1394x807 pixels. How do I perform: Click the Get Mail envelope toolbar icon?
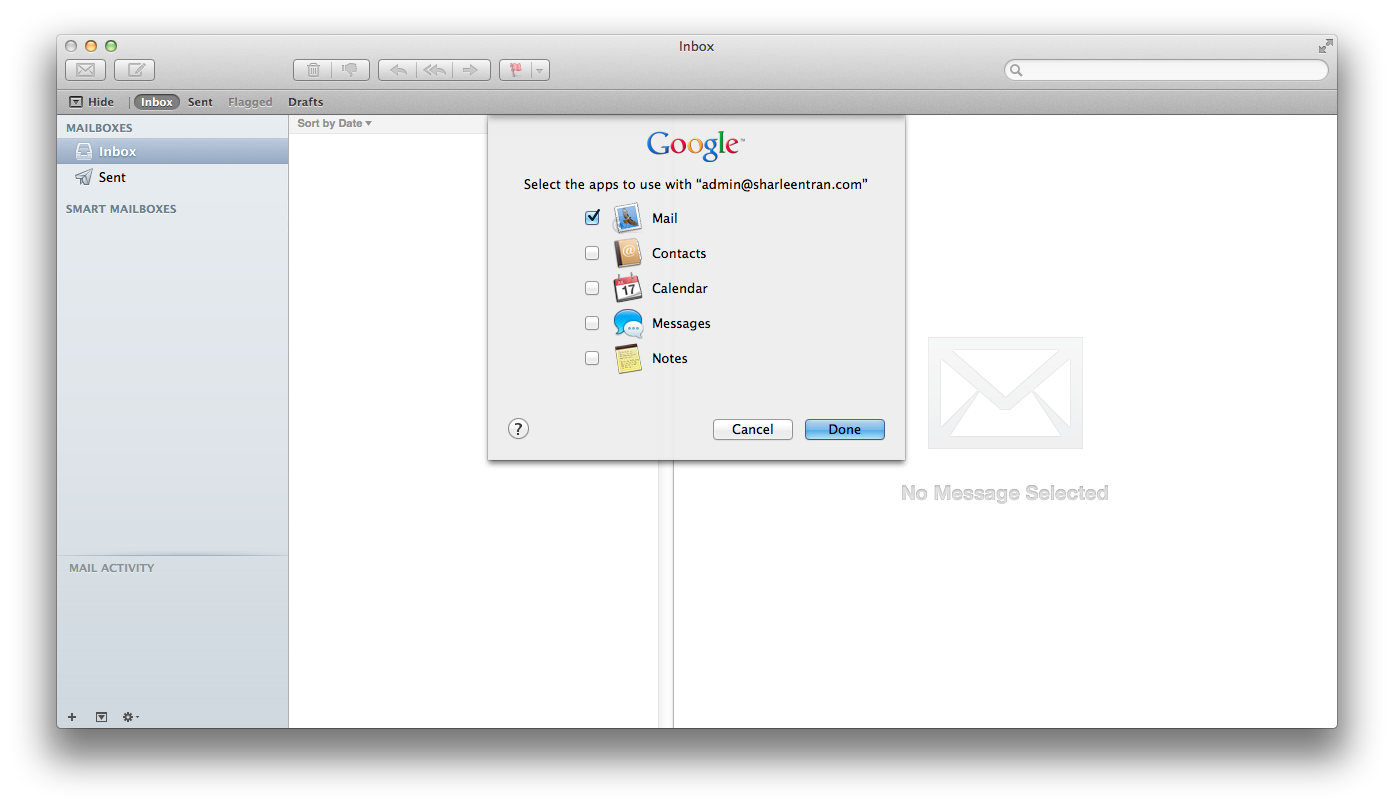click(85, 70)
